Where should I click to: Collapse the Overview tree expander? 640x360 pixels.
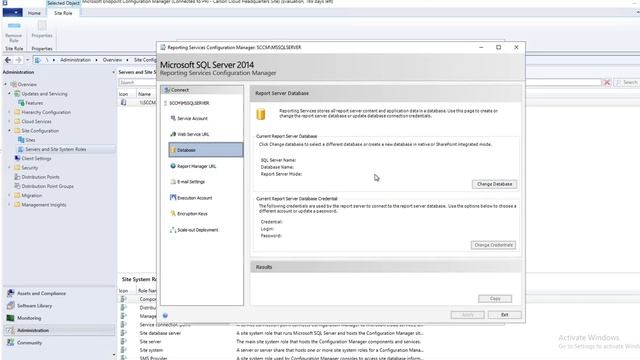click(5, 84)
